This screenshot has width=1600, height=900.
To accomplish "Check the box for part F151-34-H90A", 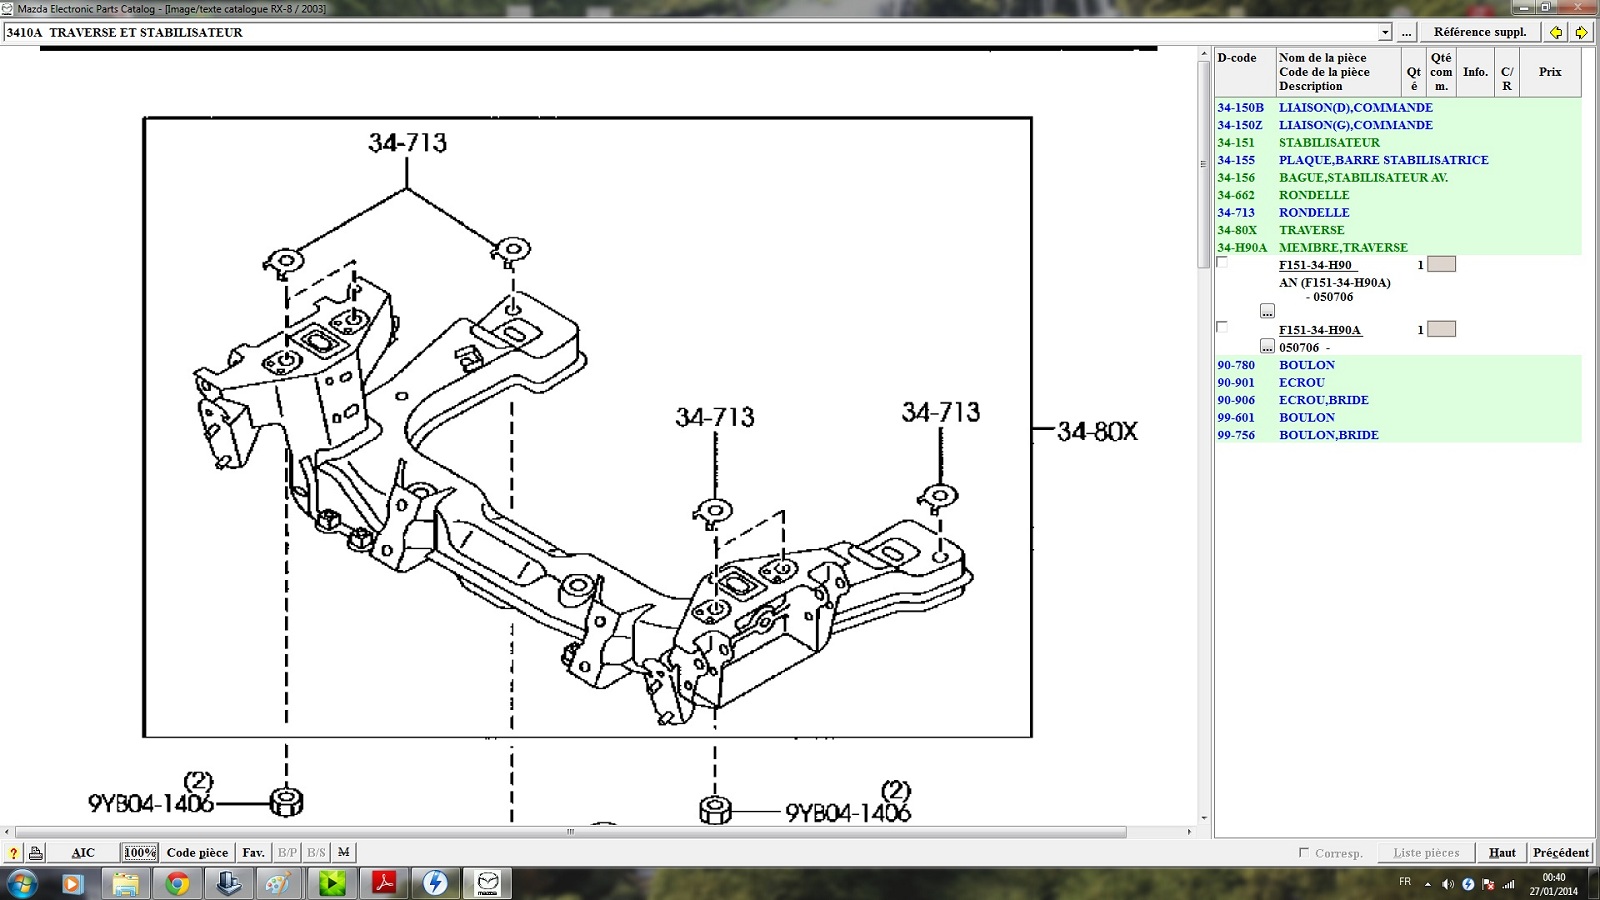I will (x=1221, y=327).
